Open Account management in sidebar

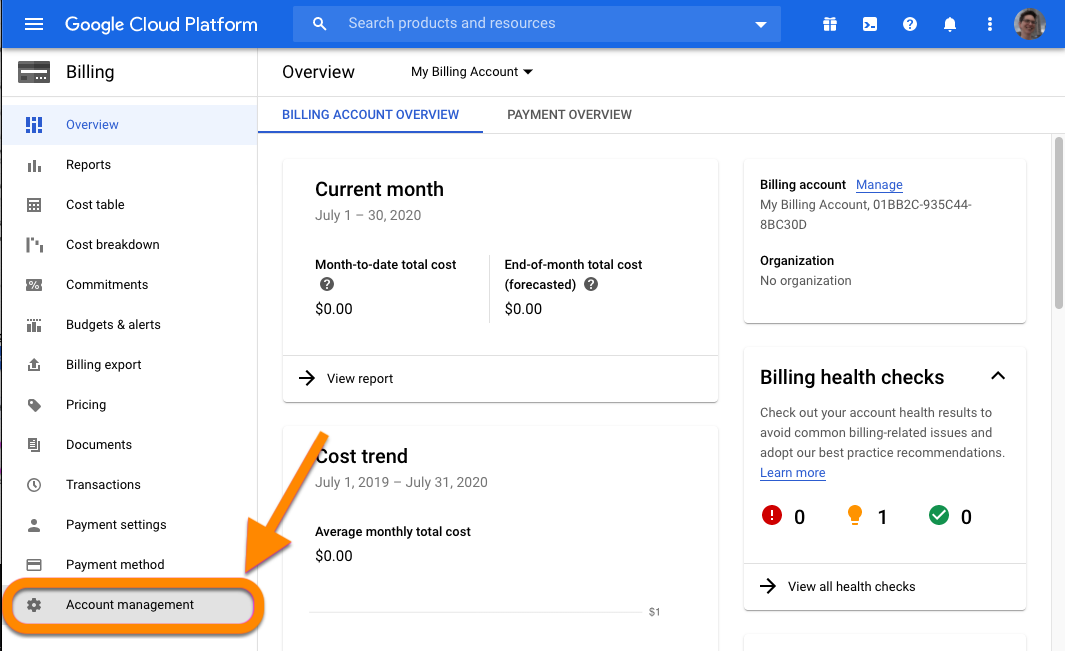pyautogui.click(x=130, y=605)
